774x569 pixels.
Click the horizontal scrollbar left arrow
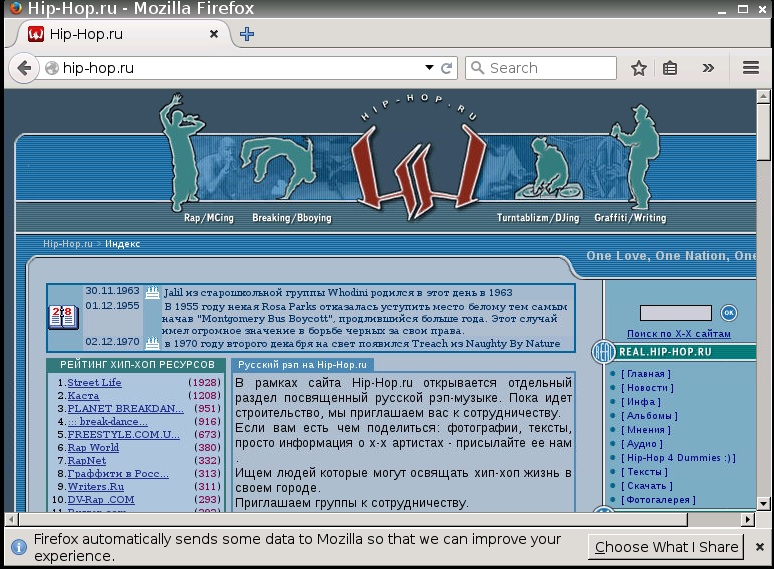point(11,519)
